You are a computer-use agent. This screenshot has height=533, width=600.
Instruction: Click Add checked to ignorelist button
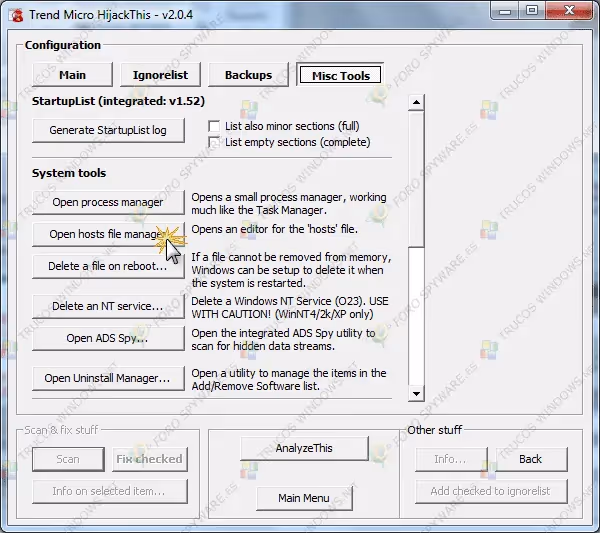tap(491, 491)
